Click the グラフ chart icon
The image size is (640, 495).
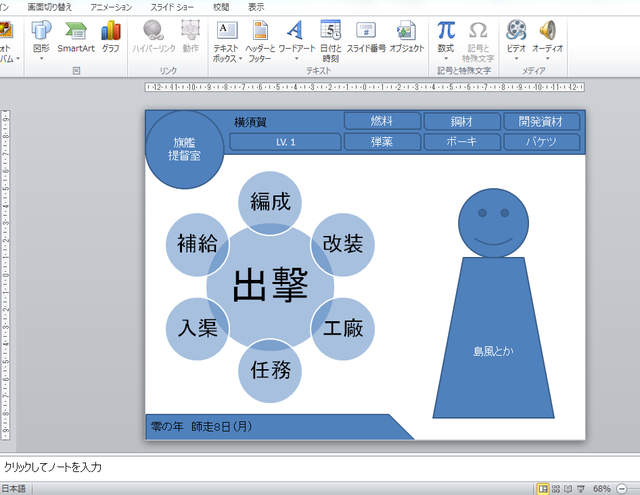pyautogui.click(x=110, y=36)
